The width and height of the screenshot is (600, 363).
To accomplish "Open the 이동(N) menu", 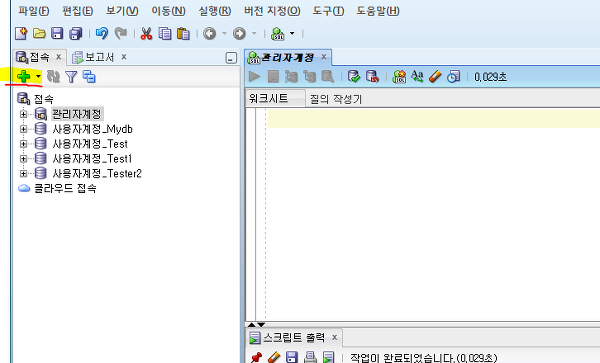I will coord(168,11).
